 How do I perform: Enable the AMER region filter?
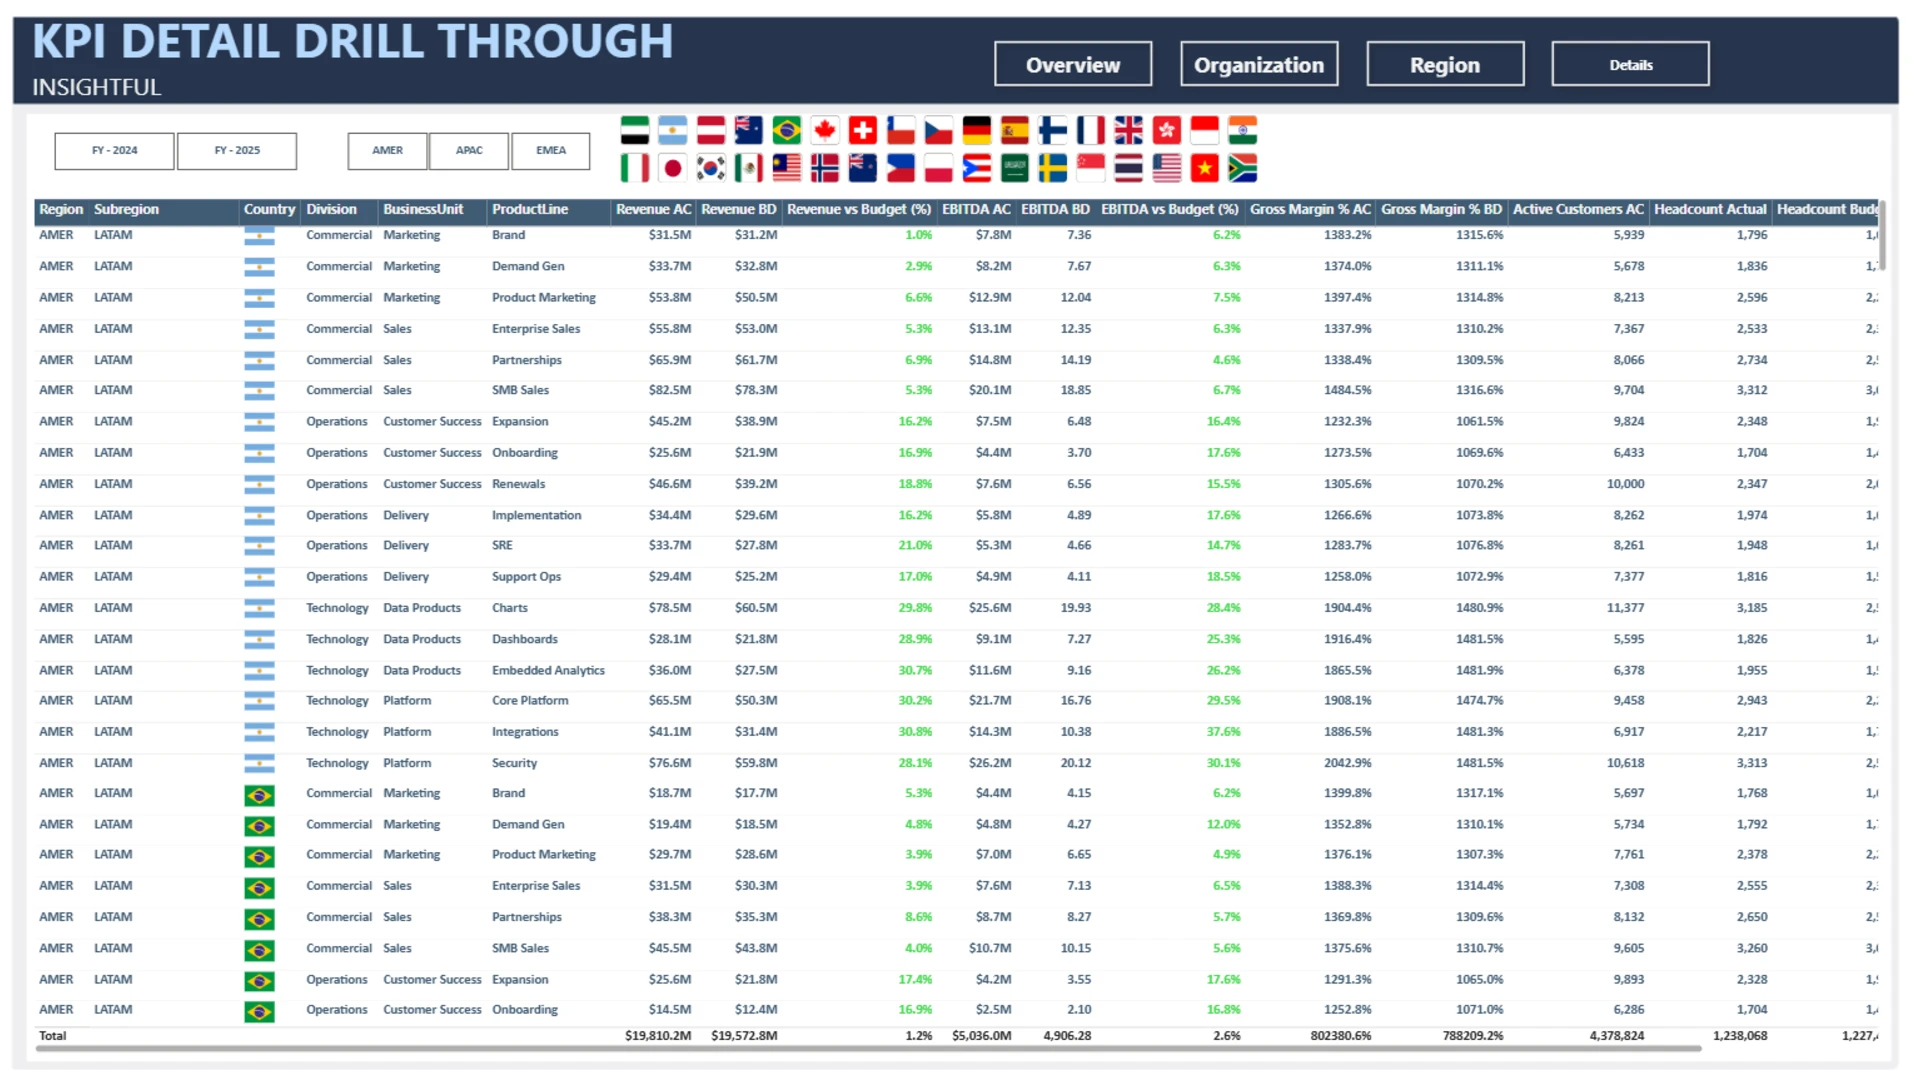point(387,151)
